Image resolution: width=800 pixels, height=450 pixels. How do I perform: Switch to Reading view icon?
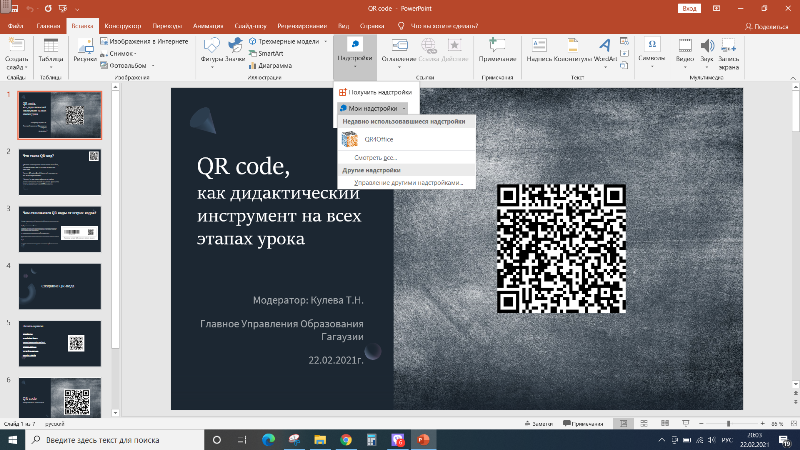(664, 423)
